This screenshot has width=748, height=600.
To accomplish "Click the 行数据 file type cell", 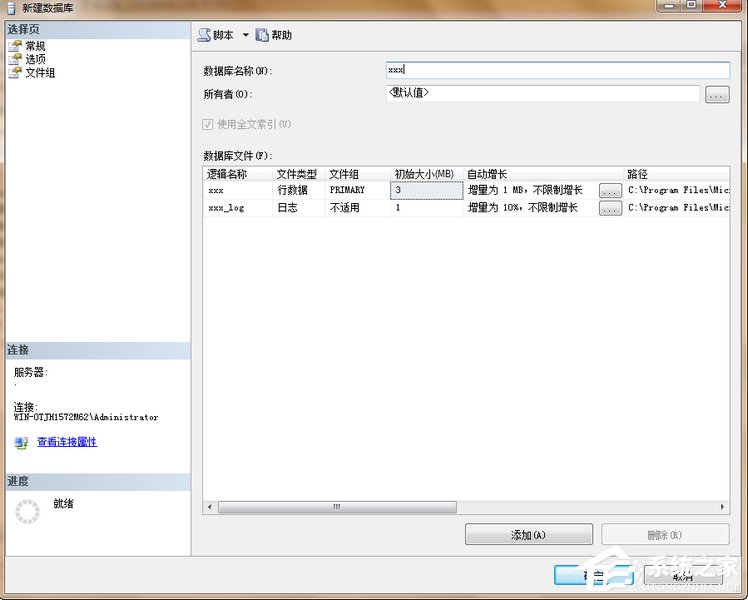I will click(299, 190).
